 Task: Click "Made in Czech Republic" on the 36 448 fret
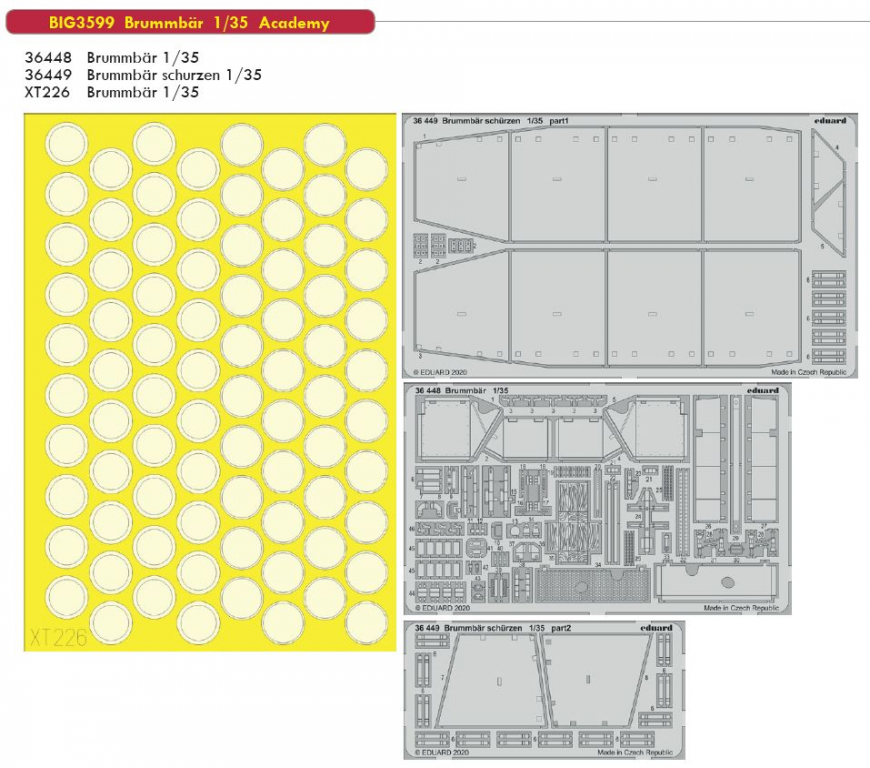pyautogui.click(x=741, y=608)
